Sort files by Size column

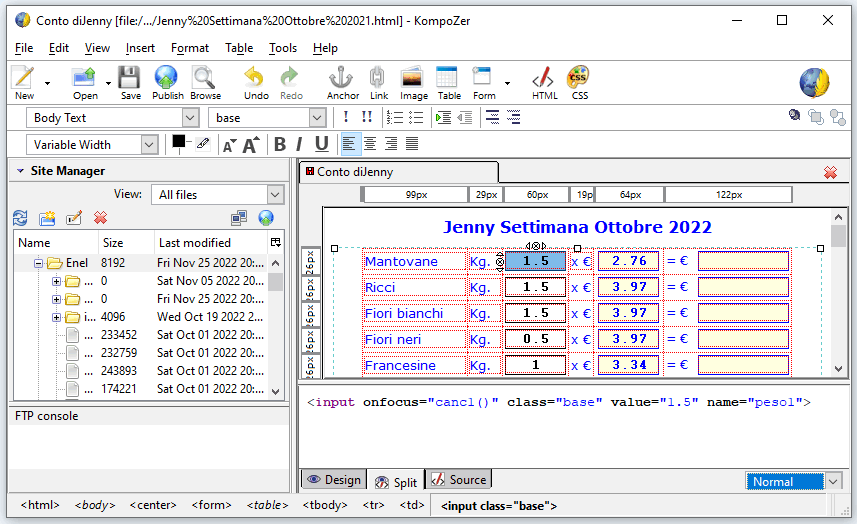click(x=126, y=243)
